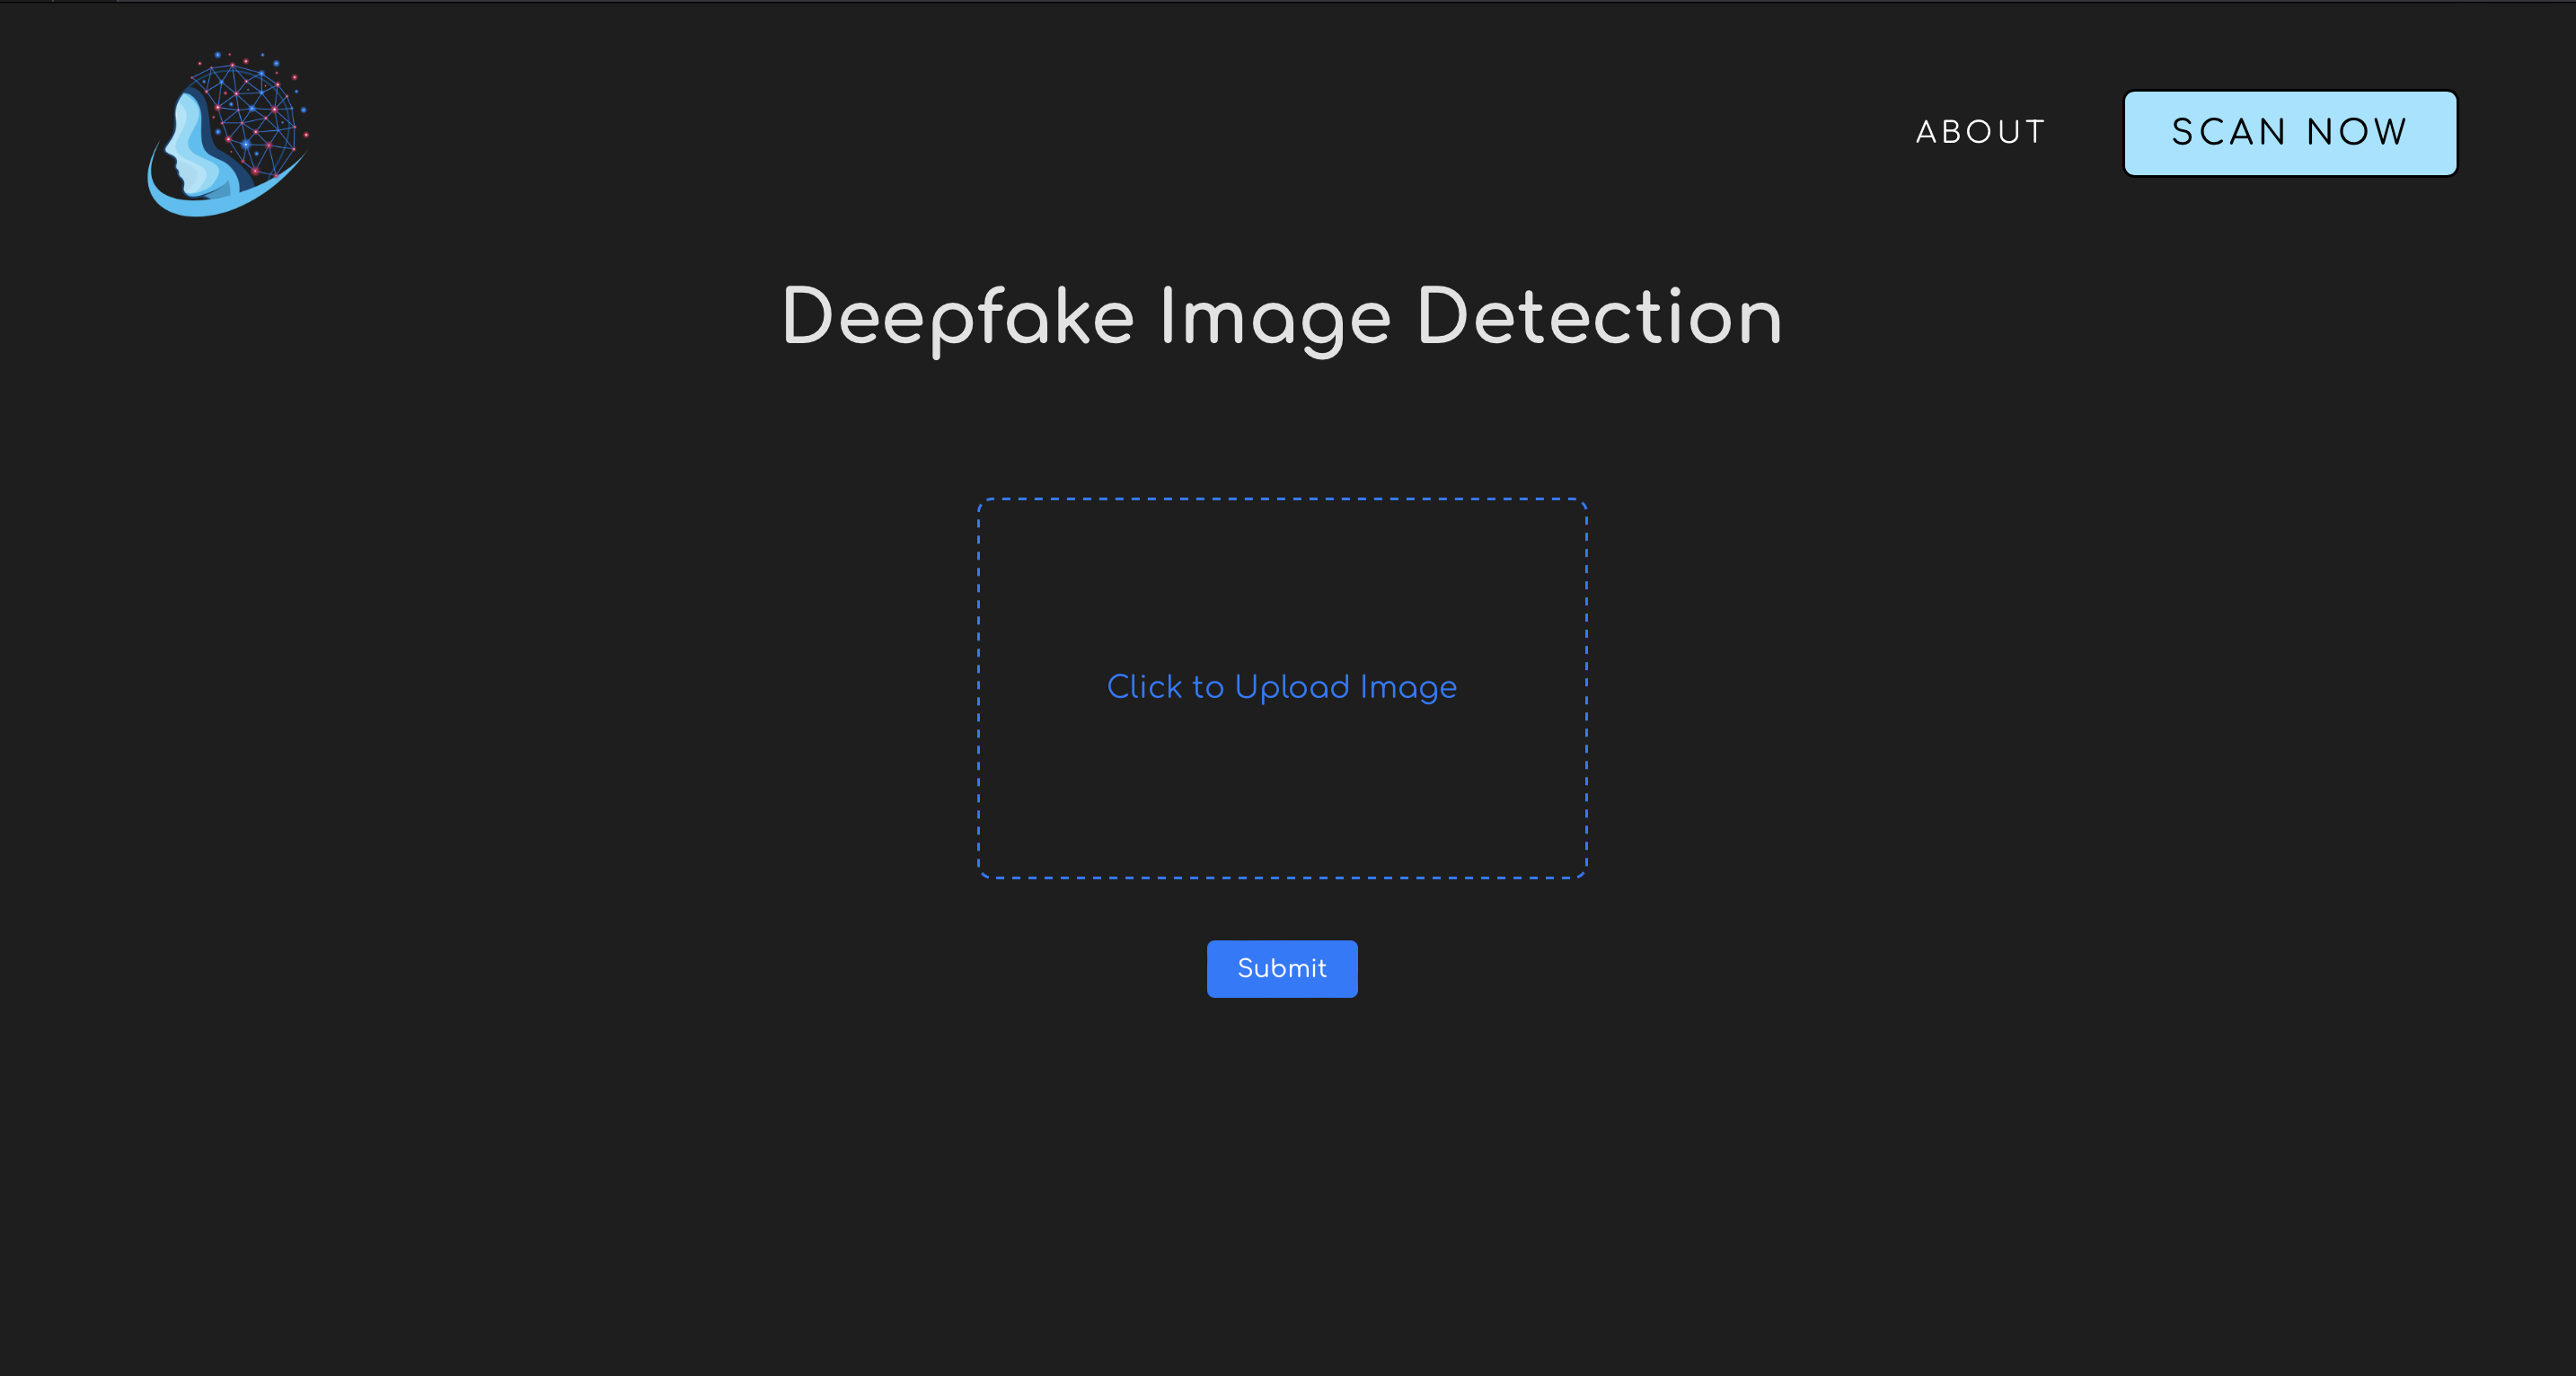This screenshot has width=2576, height=1376.
Task: Click the Deepfake Image Detection heading
Action: pyautogui.click(x=1281, y=317)
